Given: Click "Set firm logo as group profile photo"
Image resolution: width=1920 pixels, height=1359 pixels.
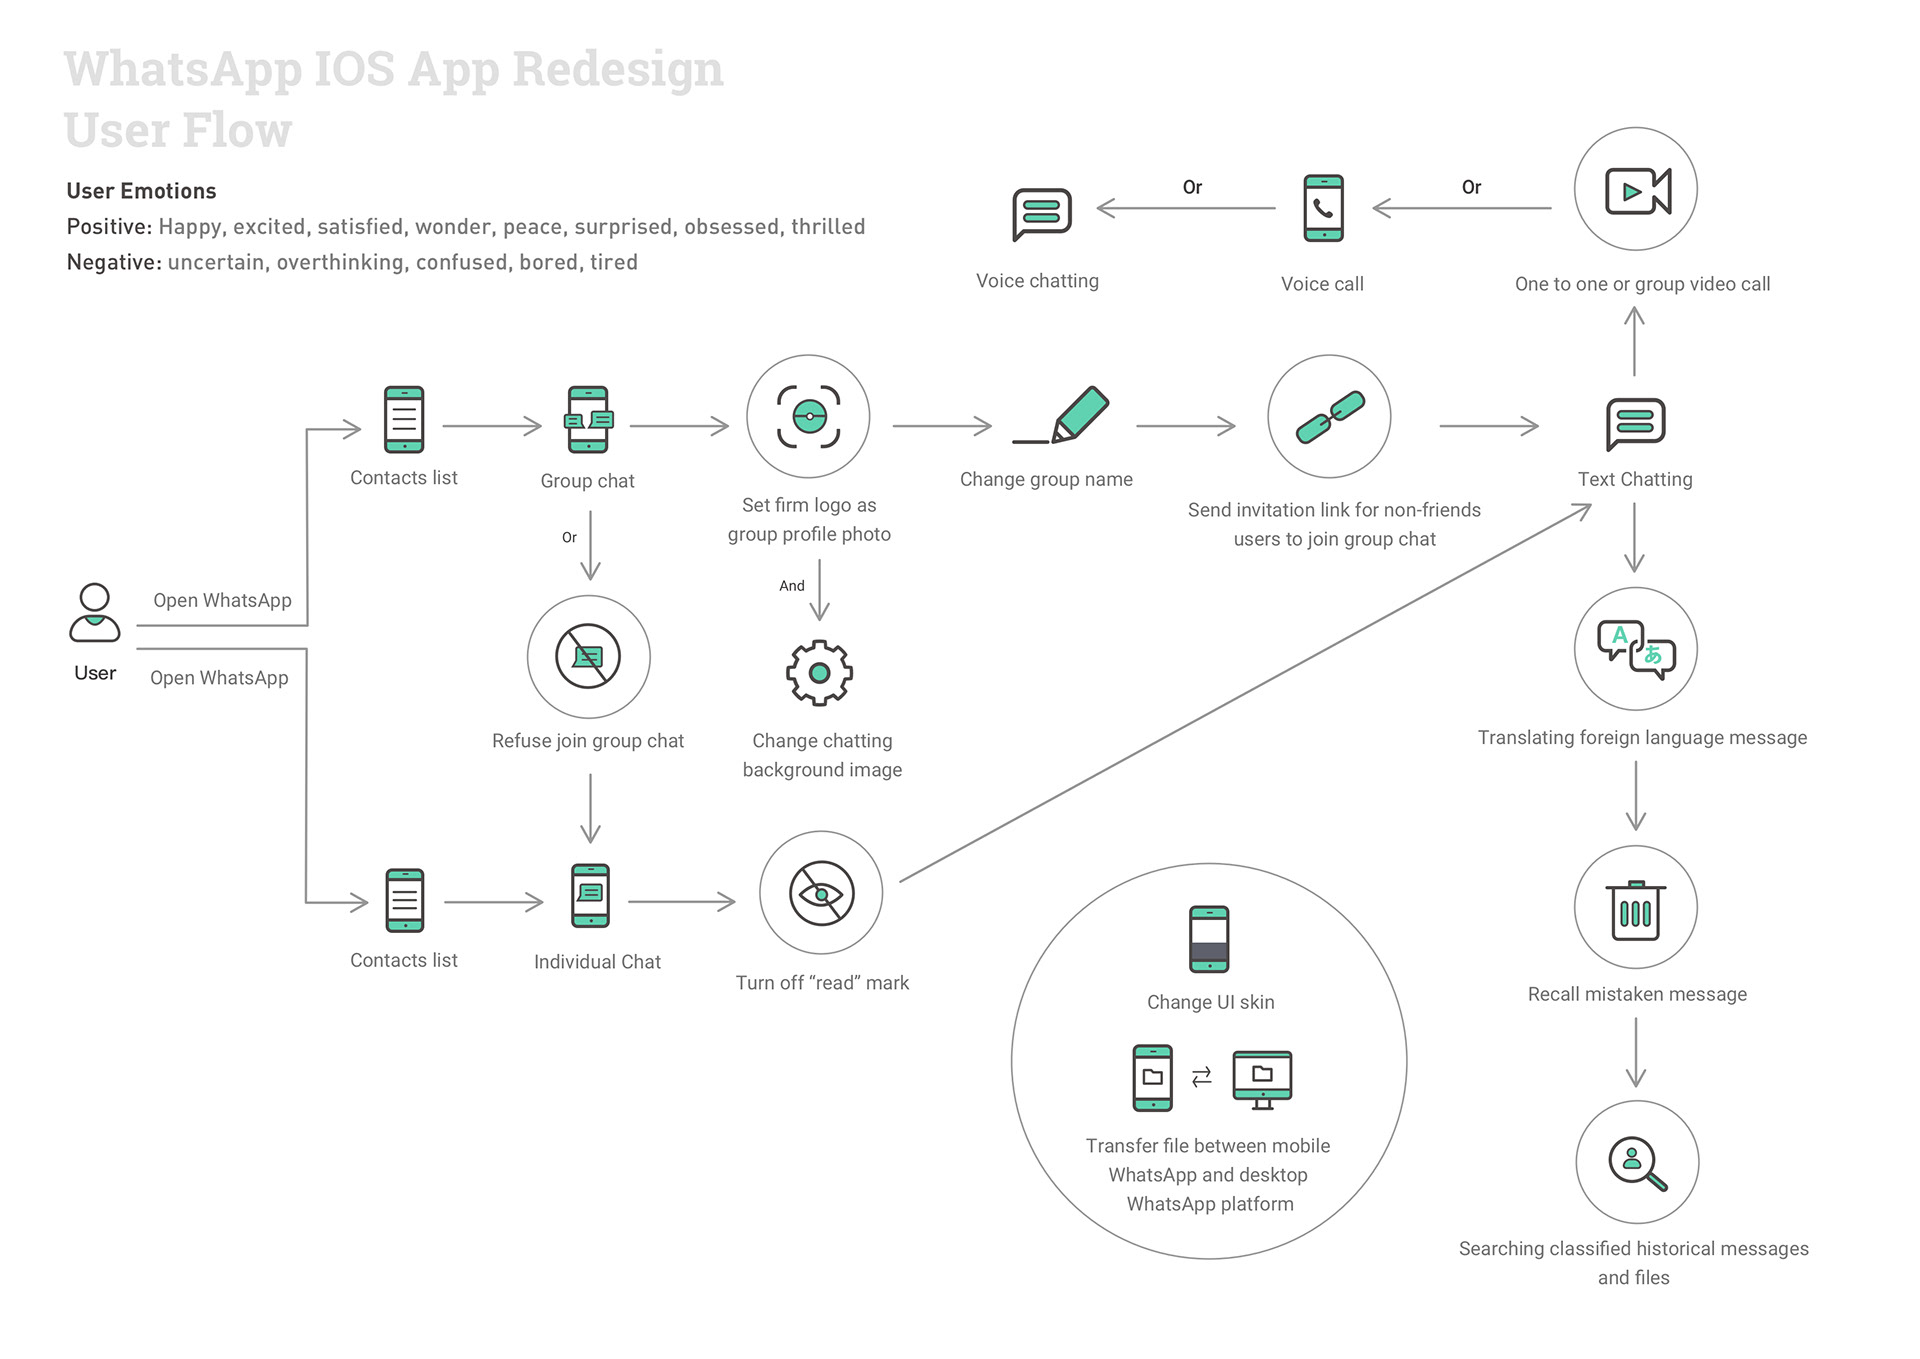Looking at the screenshot, I should click(x=809, y=519).
